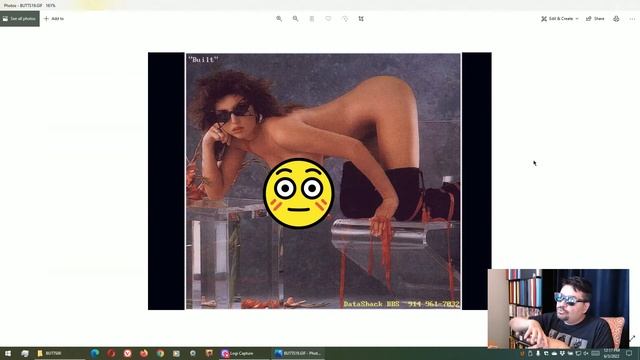Select the Photos app taskbar button
This screenshot has width=640, height=360.
[299, 353]
